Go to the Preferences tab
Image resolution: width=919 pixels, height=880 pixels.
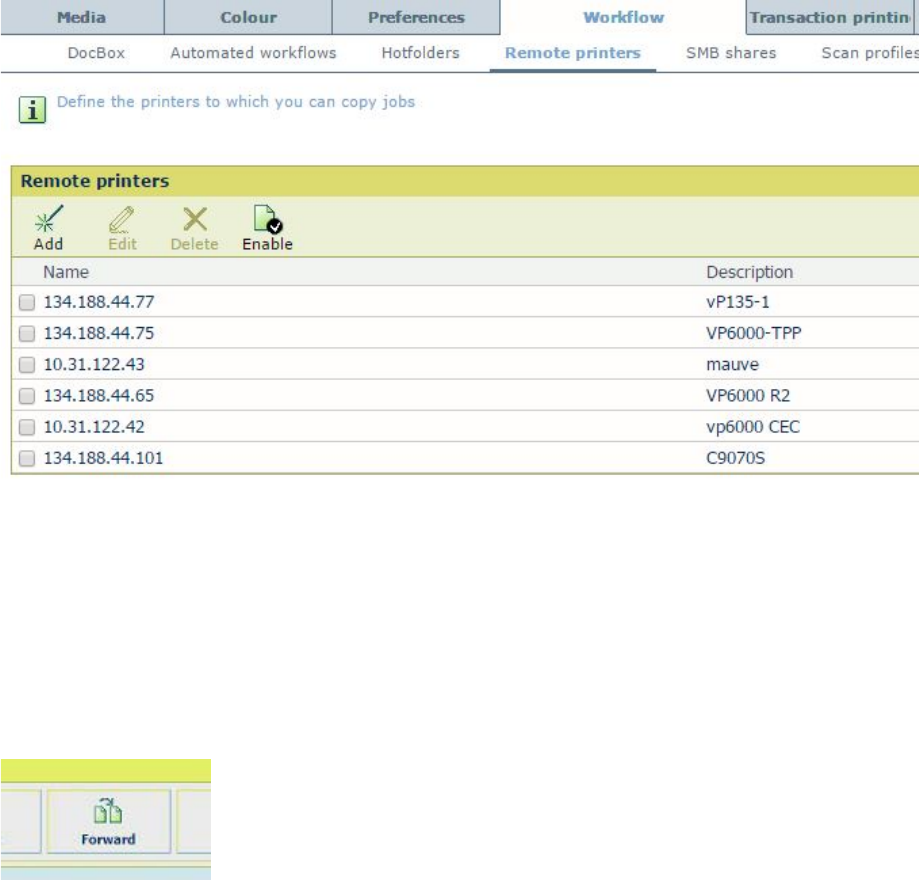(416, 17)
